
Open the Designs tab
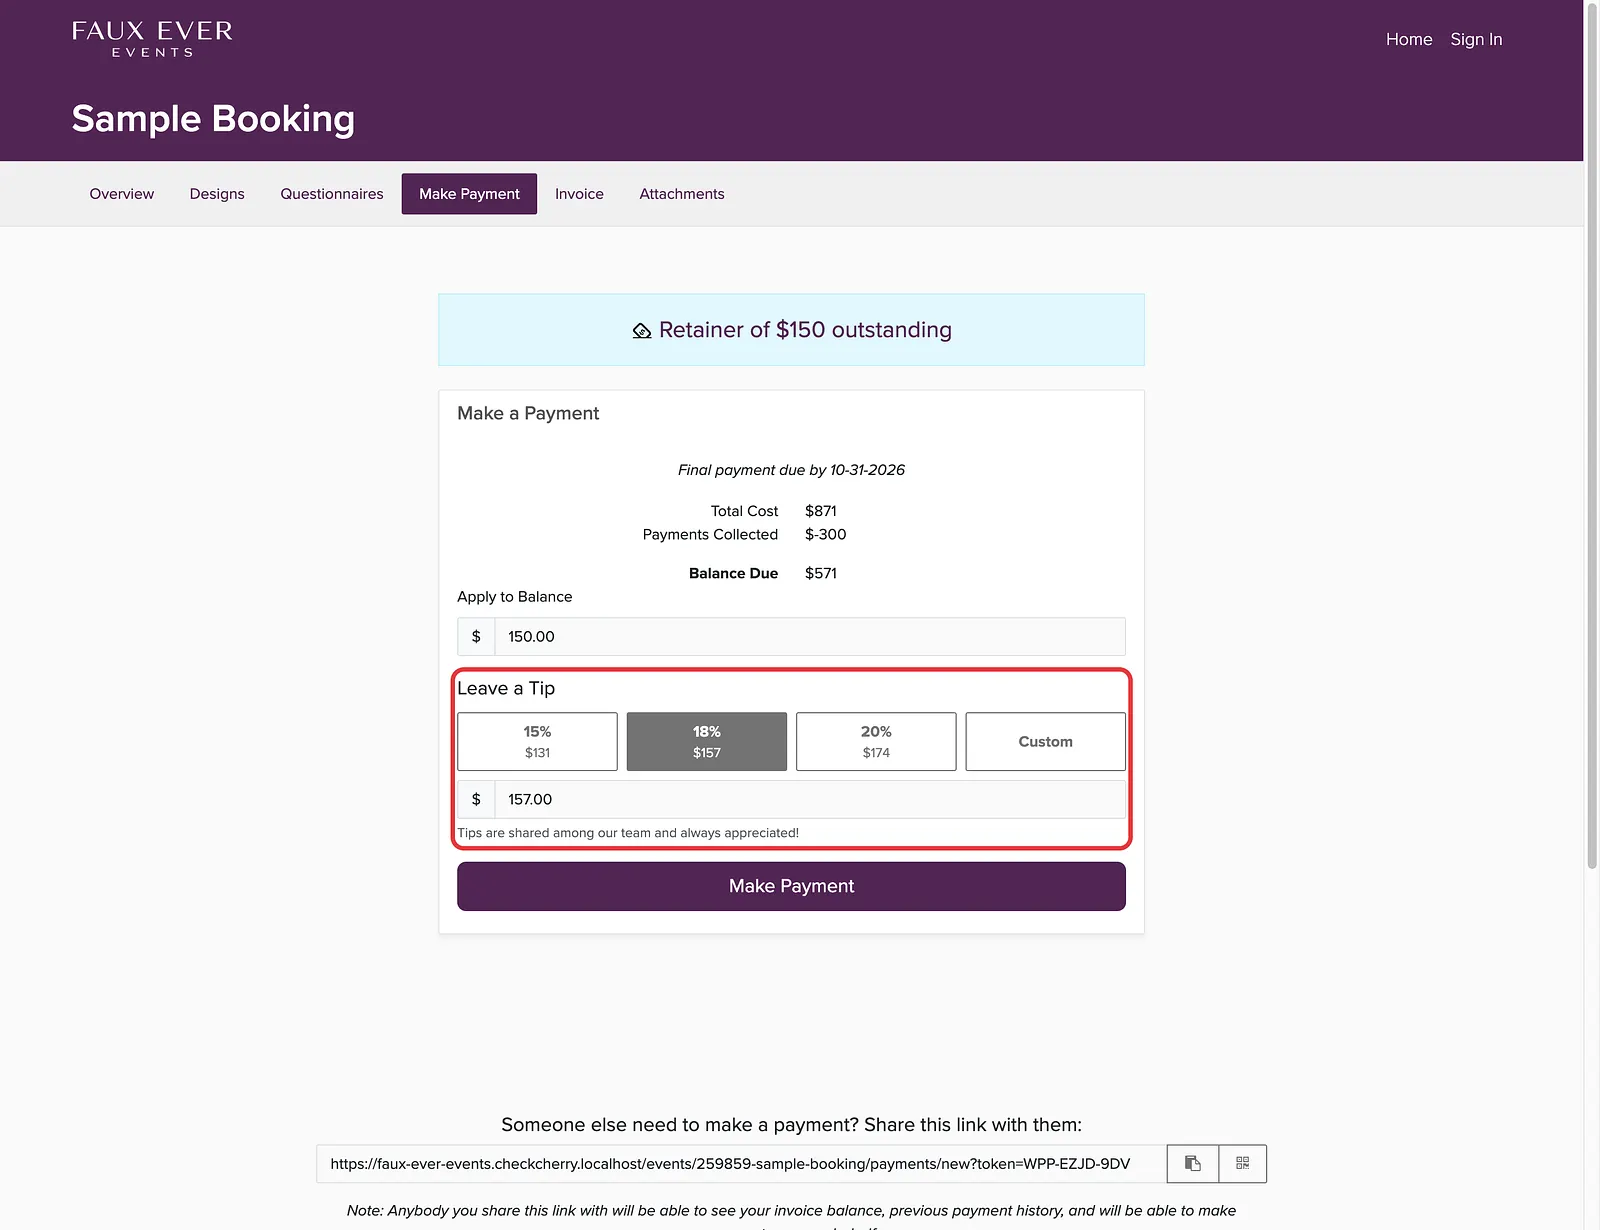(217, 194)
